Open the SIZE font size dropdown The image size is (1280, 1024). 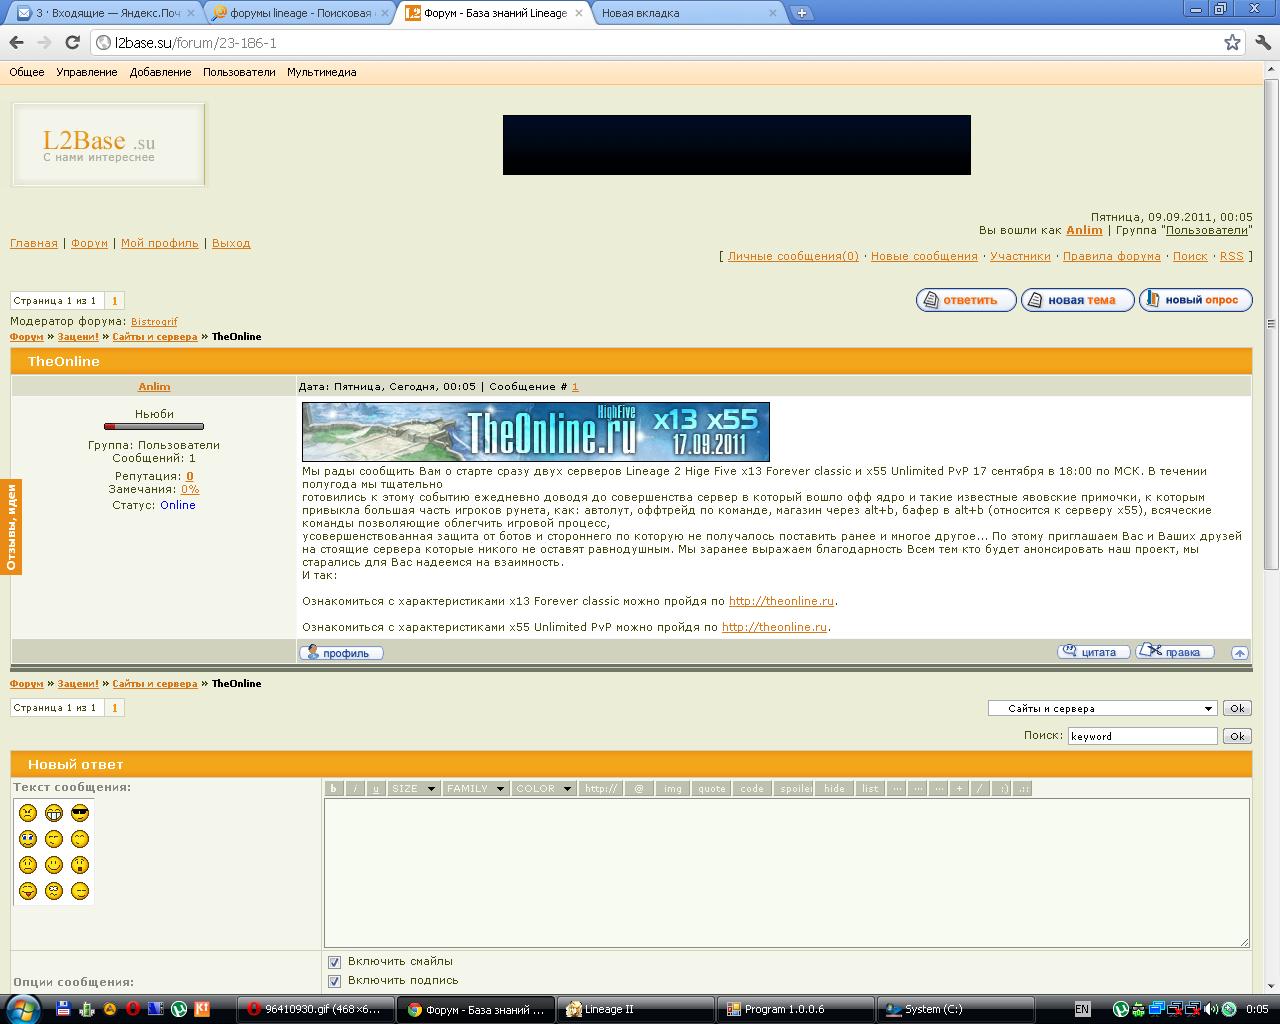tap(414, 788)
